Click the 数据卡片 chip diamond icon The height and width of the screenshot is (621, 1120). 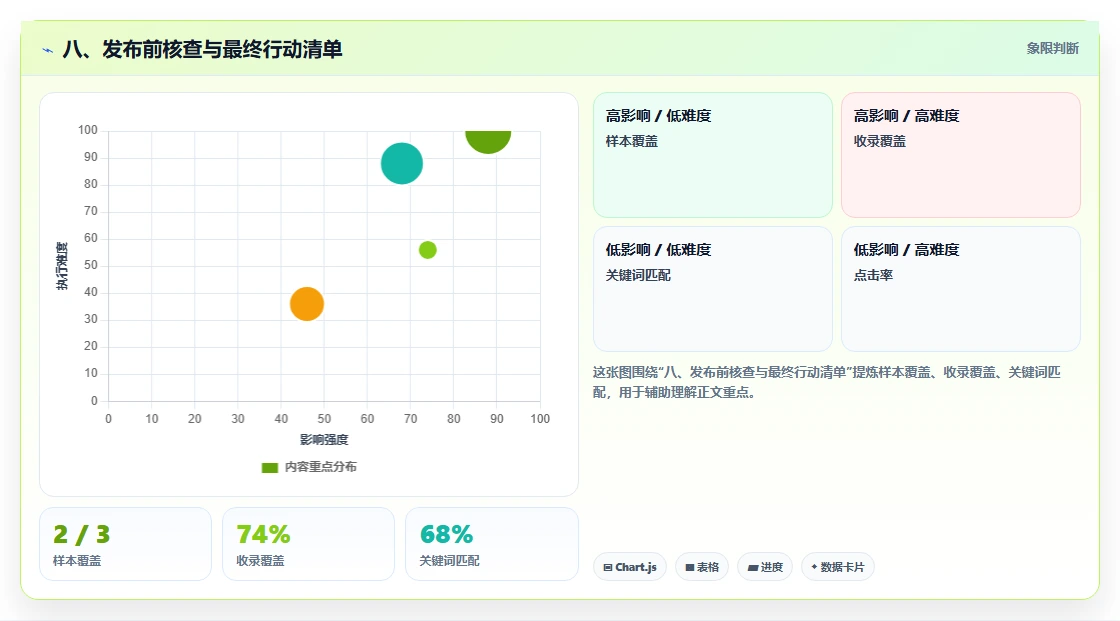[x=814, y=567]
